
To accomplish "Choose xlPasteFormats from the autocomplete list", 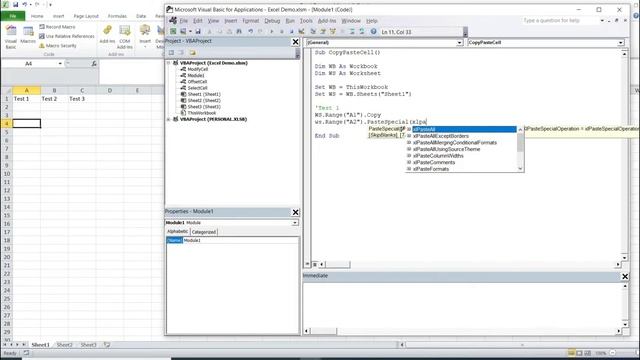I will pyautogui.click(x=431, y=169).
